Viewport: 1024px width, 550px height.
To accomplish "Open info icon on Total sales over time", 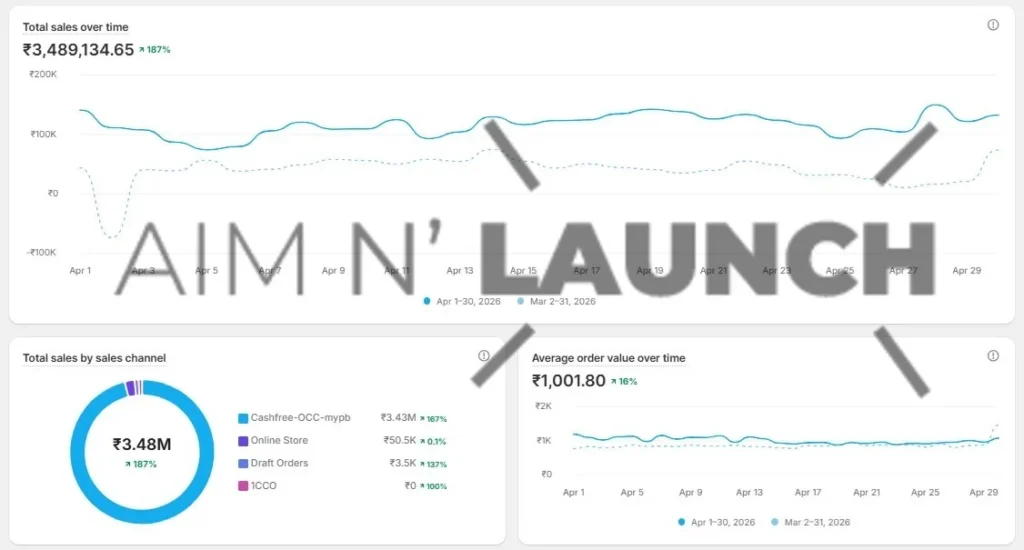I will point(993,25).
